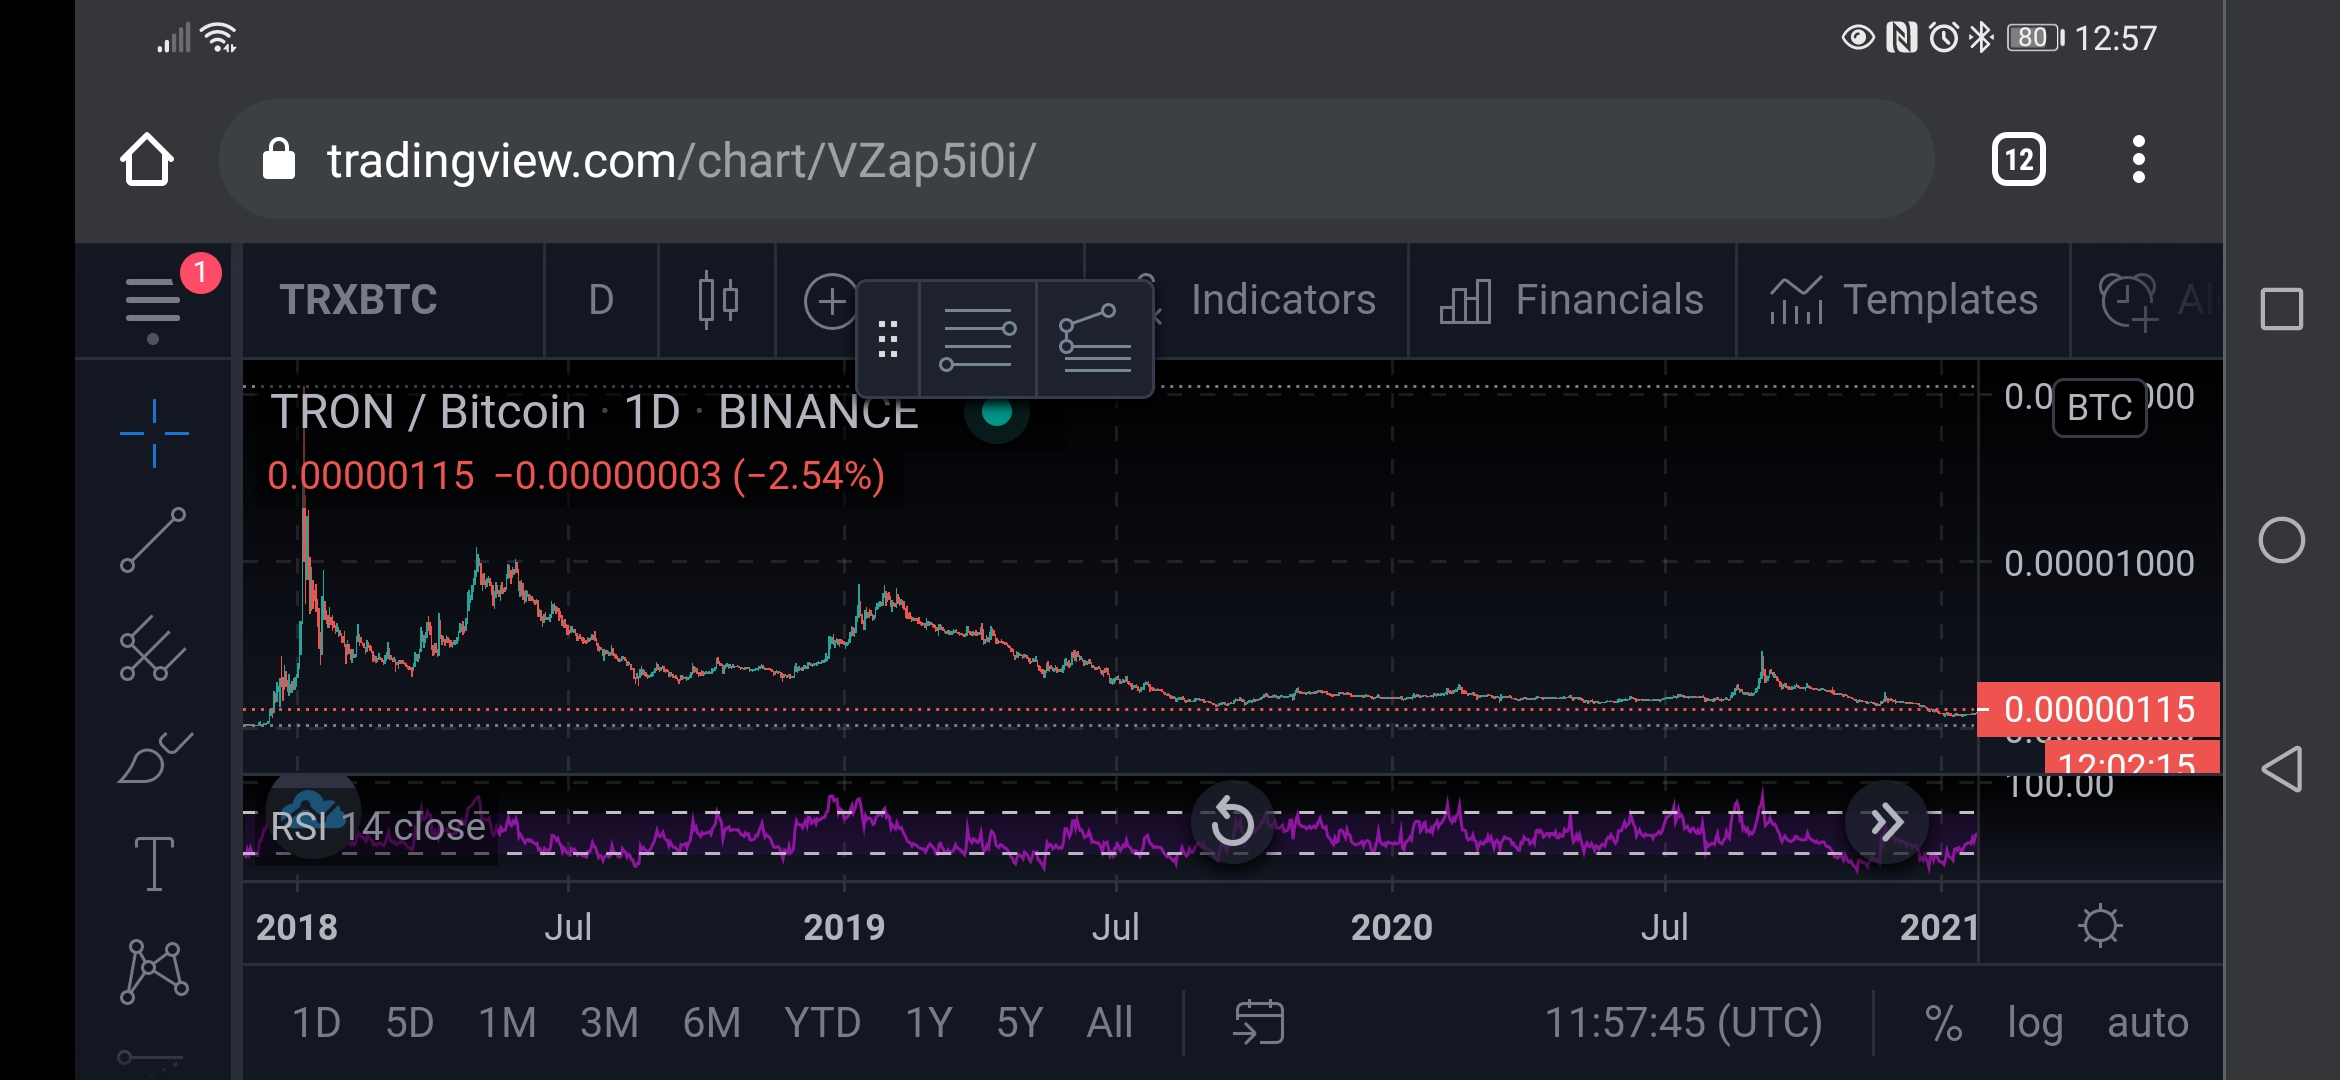Open browser tab switcher showing 12
Image resolution: width=2340 pixels, height=1080 pixels.
(x=2018, y=160)
